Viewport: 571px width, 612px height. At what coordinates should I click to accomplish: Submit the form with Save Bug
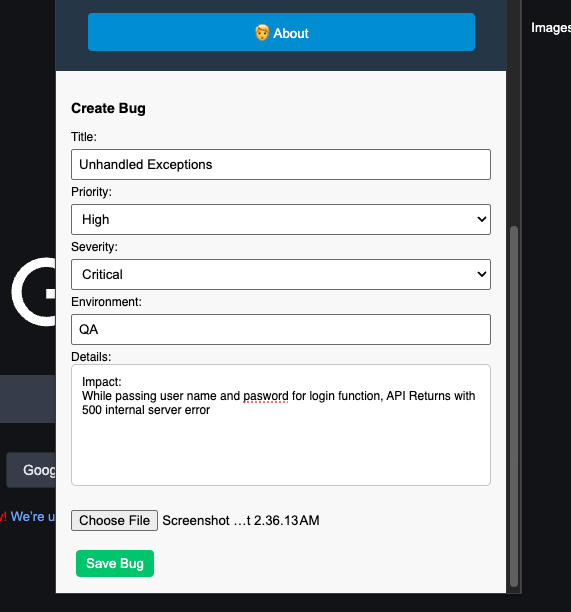(x=115, y=563)
